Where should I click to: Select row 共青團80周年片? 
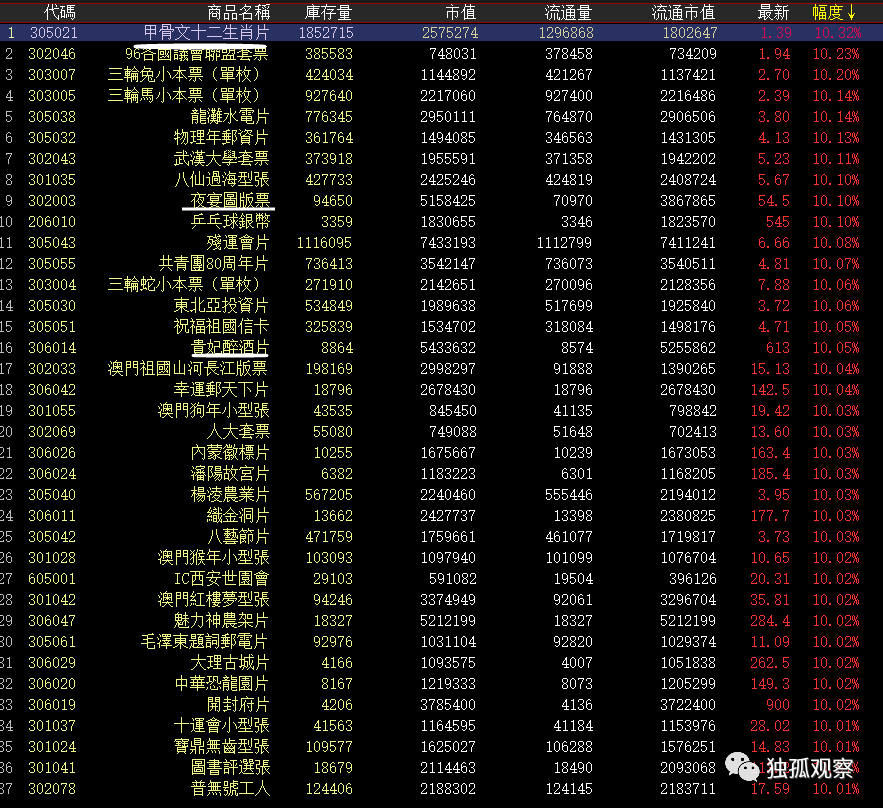[442, 264]
